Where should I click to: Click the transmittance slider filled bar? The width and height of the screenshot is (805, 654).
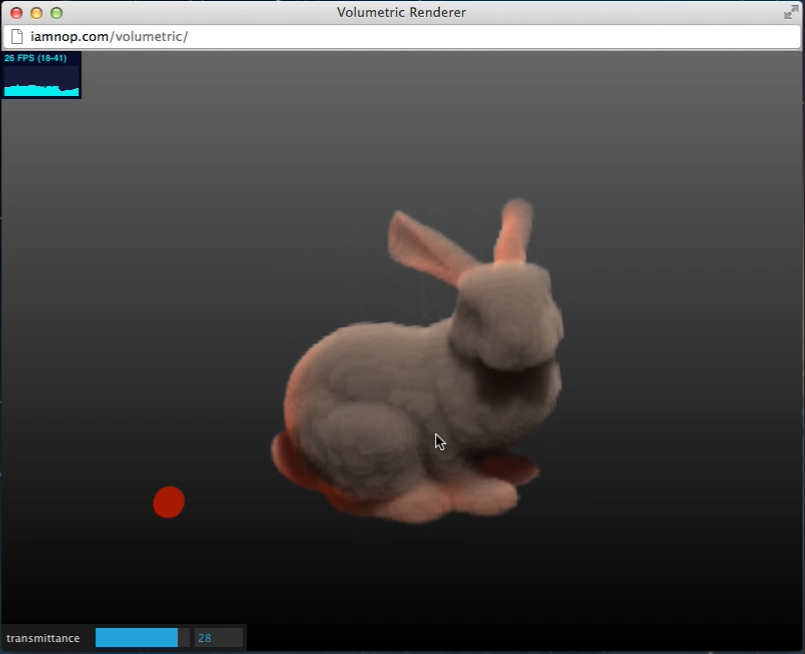135,637
